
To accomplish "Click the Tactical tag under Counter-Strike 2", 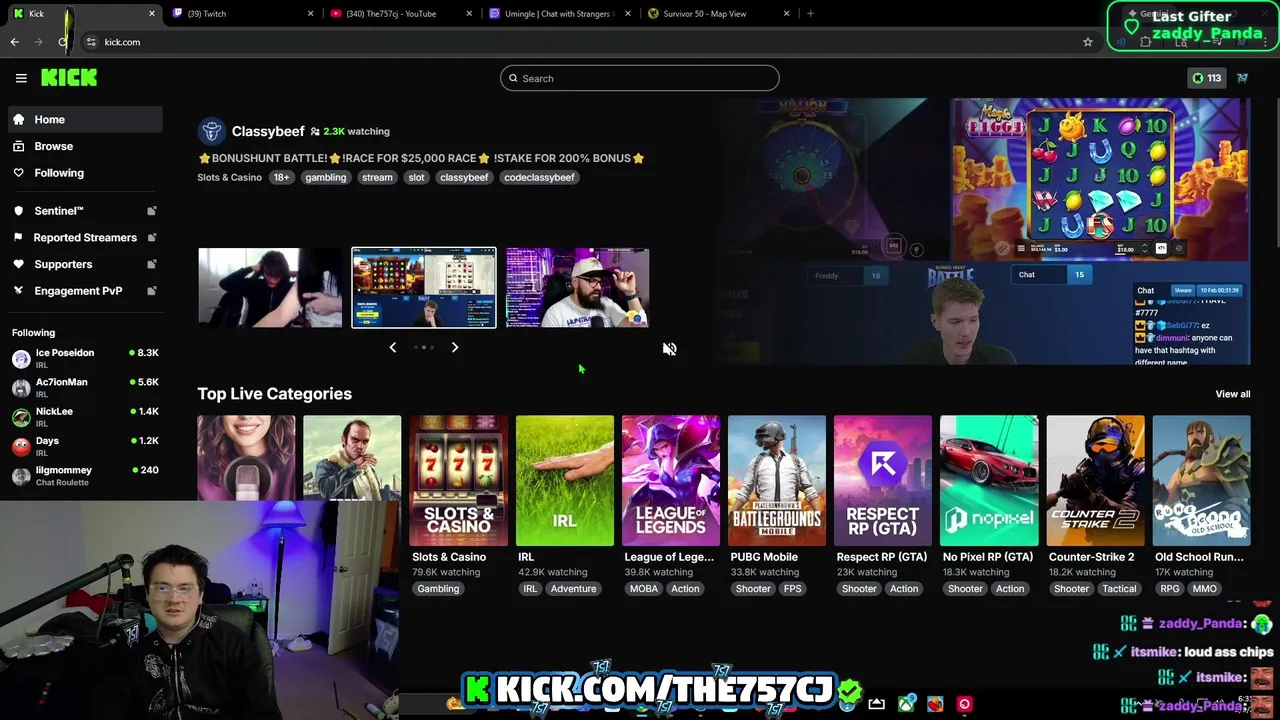I will pyautogui.click(x=1119, y=589).
